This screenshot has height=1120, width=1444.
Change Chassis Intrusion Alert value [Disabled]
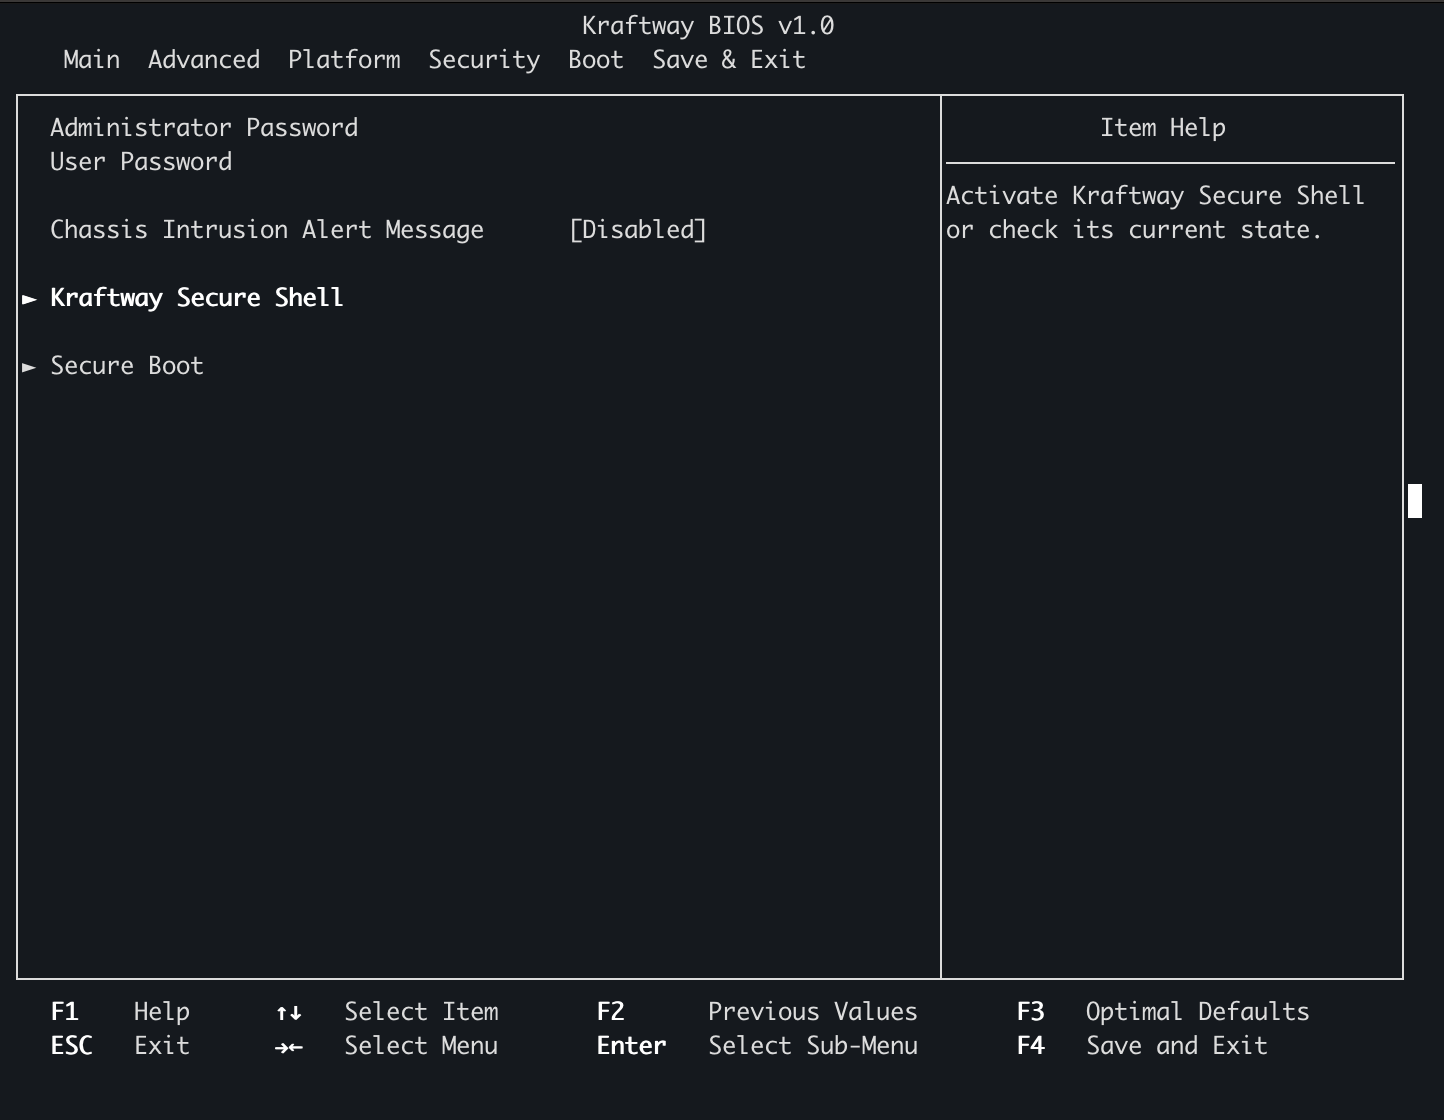tap(638, 230)
